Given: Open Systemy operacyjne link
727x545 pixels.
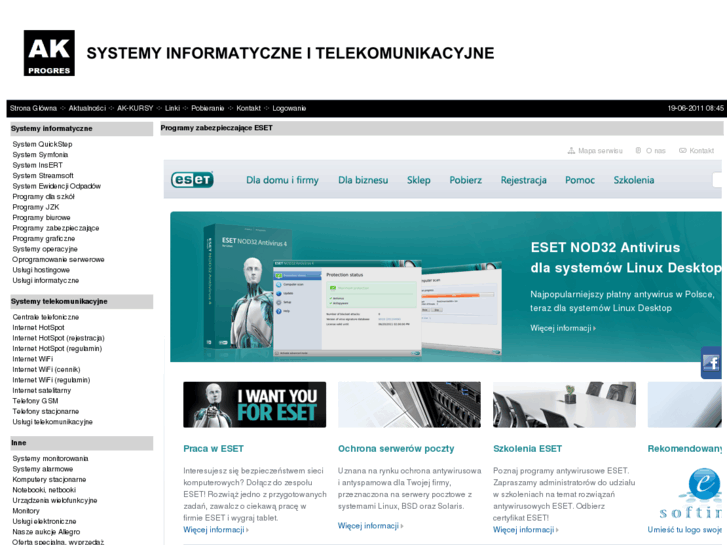Looking at the screenshot, I should [45, 249].
